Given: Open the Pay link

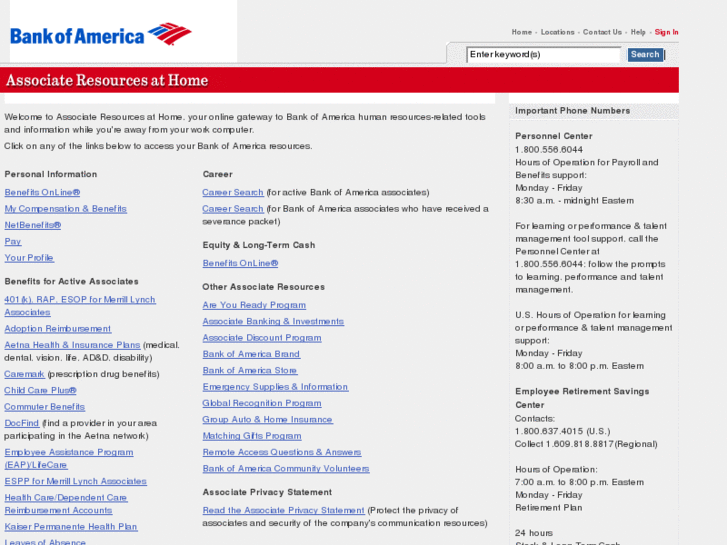Looking at the screenshot, I should point(13,241).
